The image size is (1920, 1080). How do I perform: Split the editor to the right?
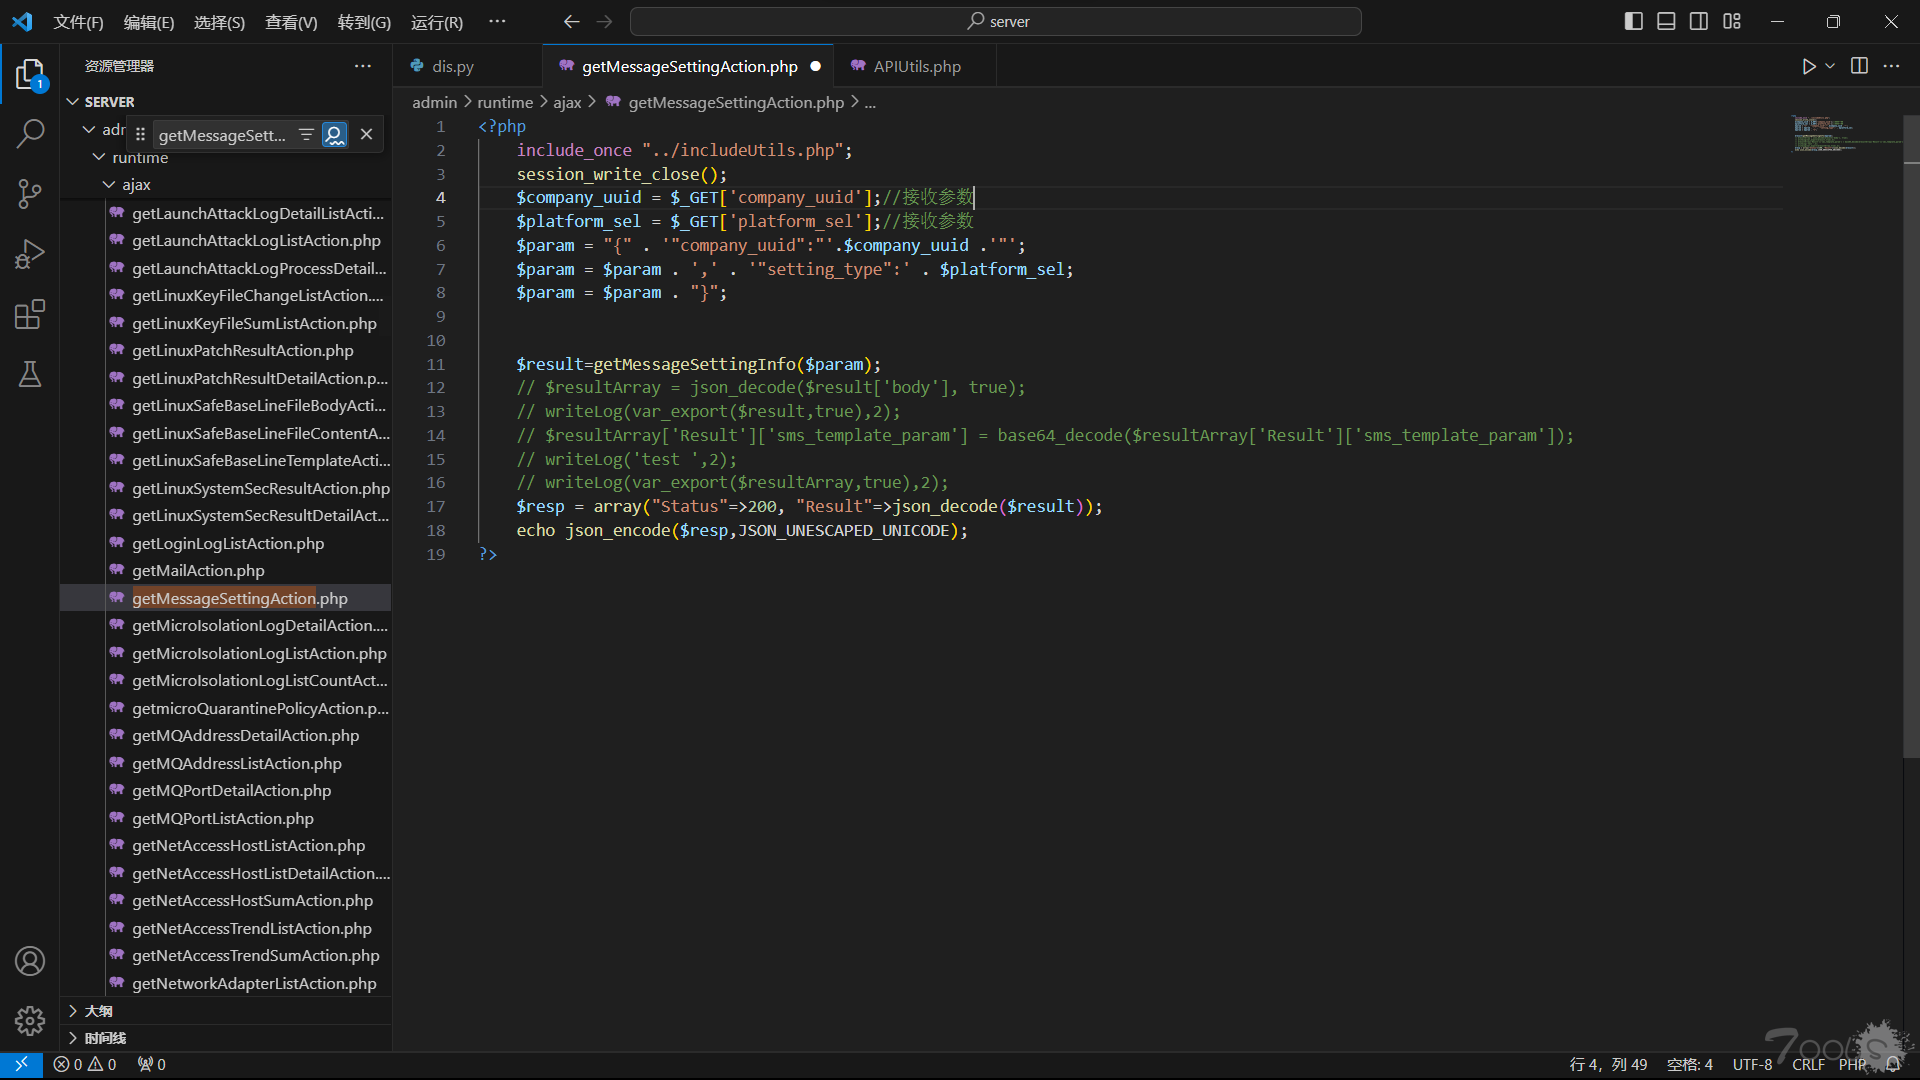(1859, 66)
